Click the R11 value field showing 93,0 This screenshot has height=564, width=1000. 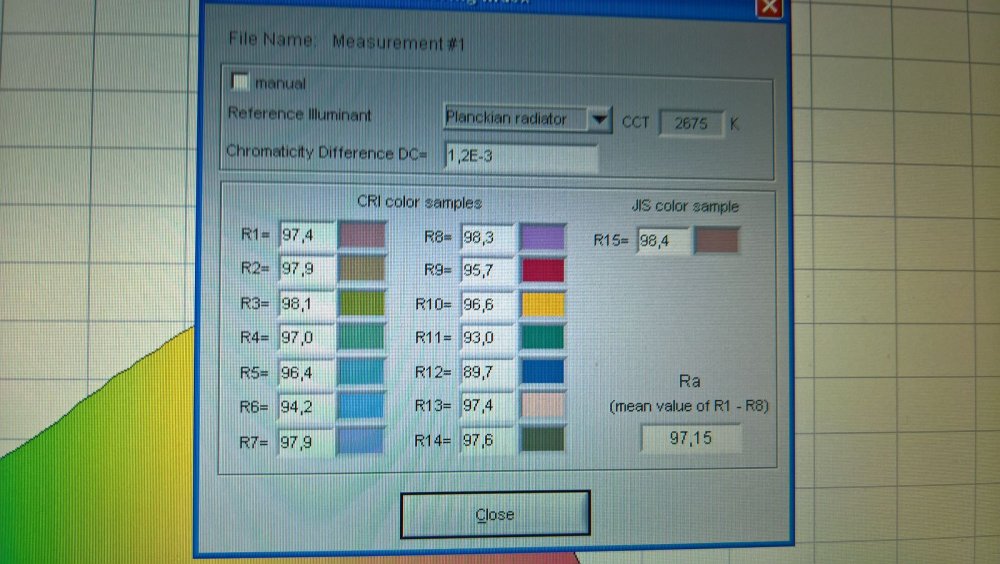tap(486, 338)
